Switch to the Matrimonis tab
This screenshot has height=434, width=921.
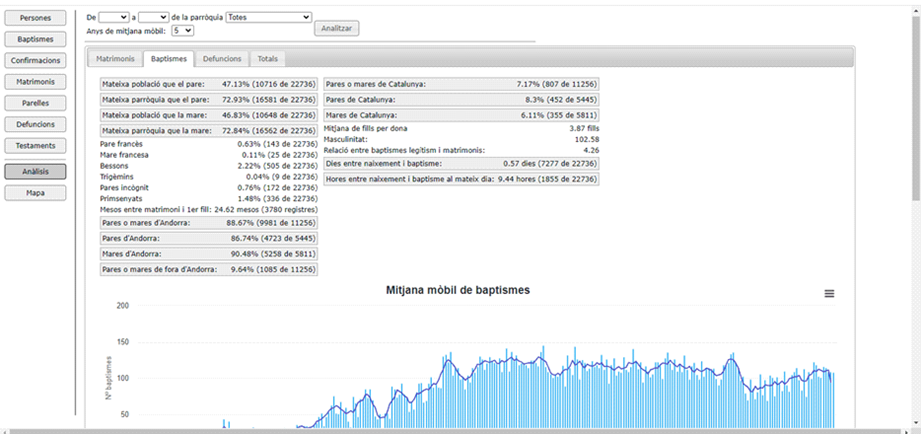point(115,59)
